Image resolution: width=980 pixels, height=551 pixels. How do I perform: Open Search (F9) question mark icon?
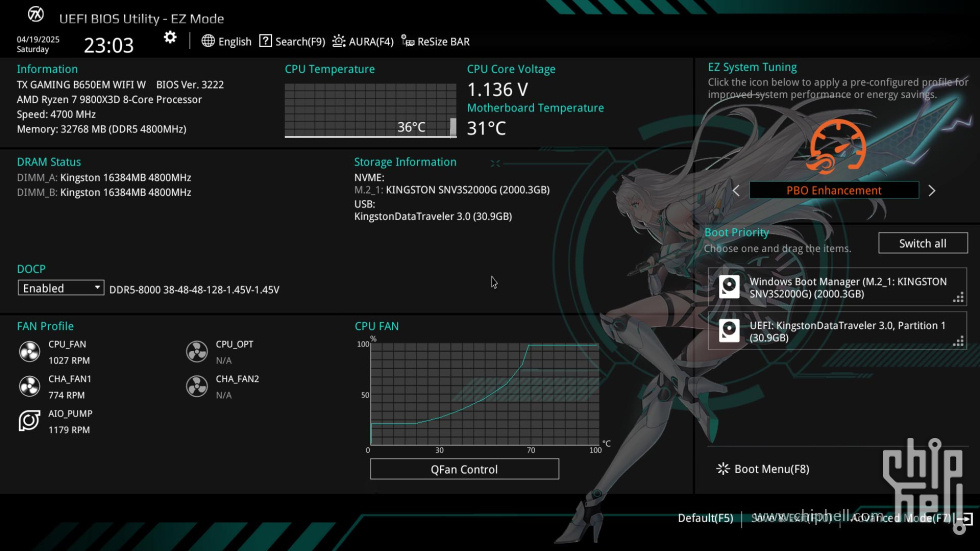click(x=266, y=41)
